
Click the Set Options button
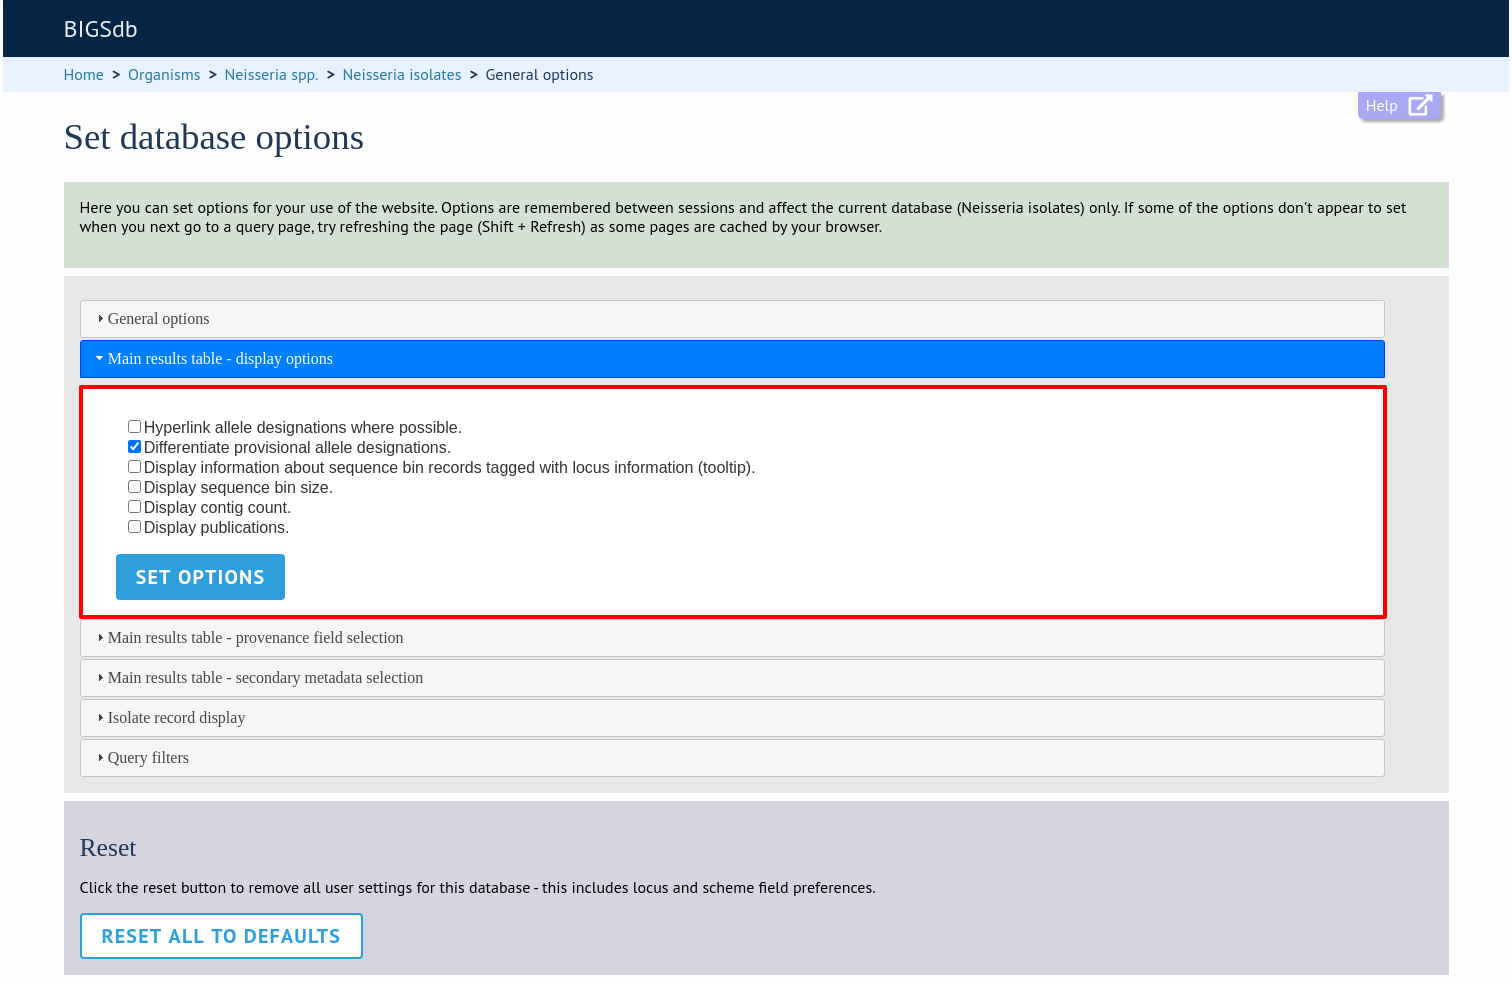click(200, 577)
